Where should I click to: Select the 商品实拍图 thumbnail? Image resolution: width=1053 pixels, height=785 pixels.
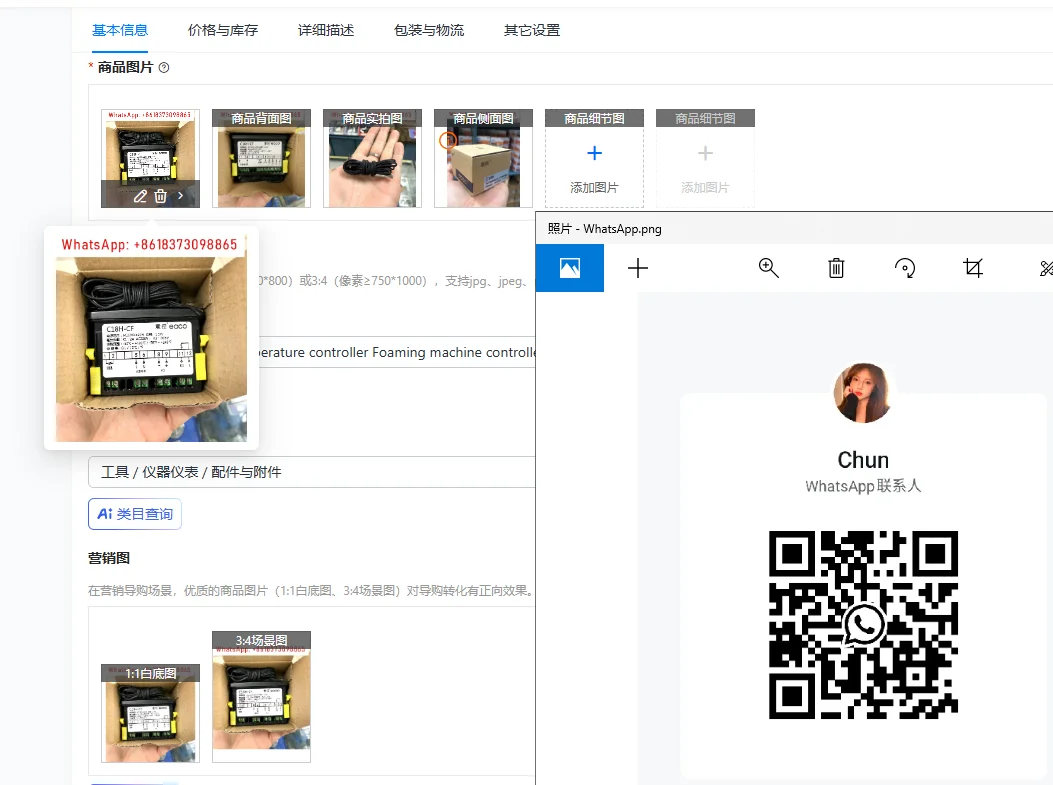[372, 158]
